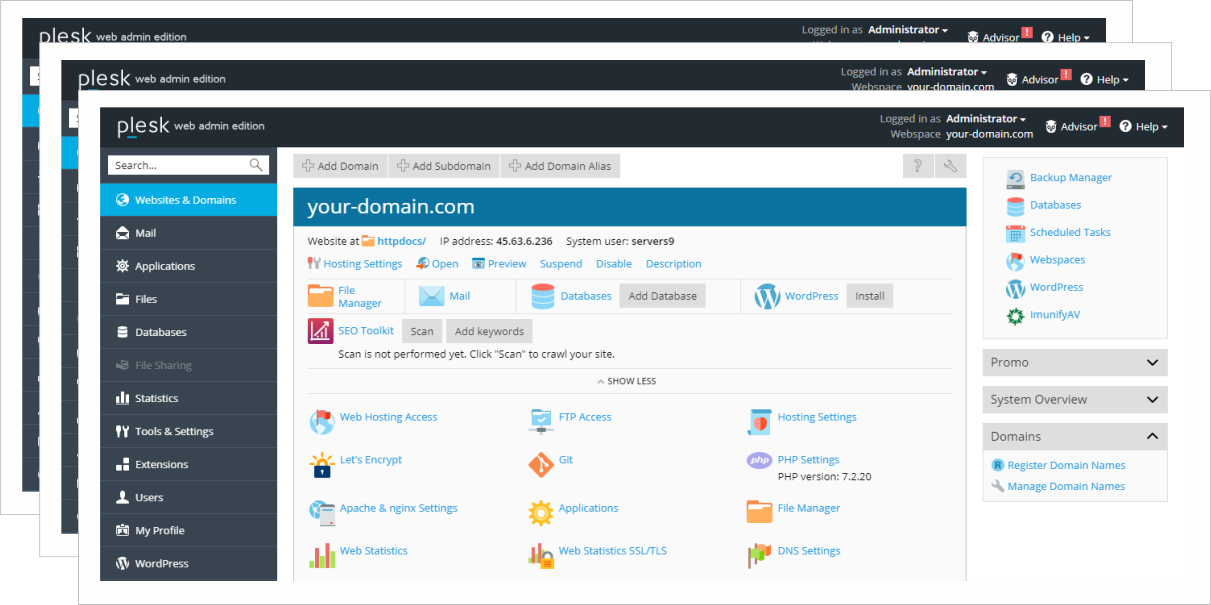This screenshot has width=1211, height=605.
Task: Open the ImunifyAV icon
Action: coord(1015,315)
